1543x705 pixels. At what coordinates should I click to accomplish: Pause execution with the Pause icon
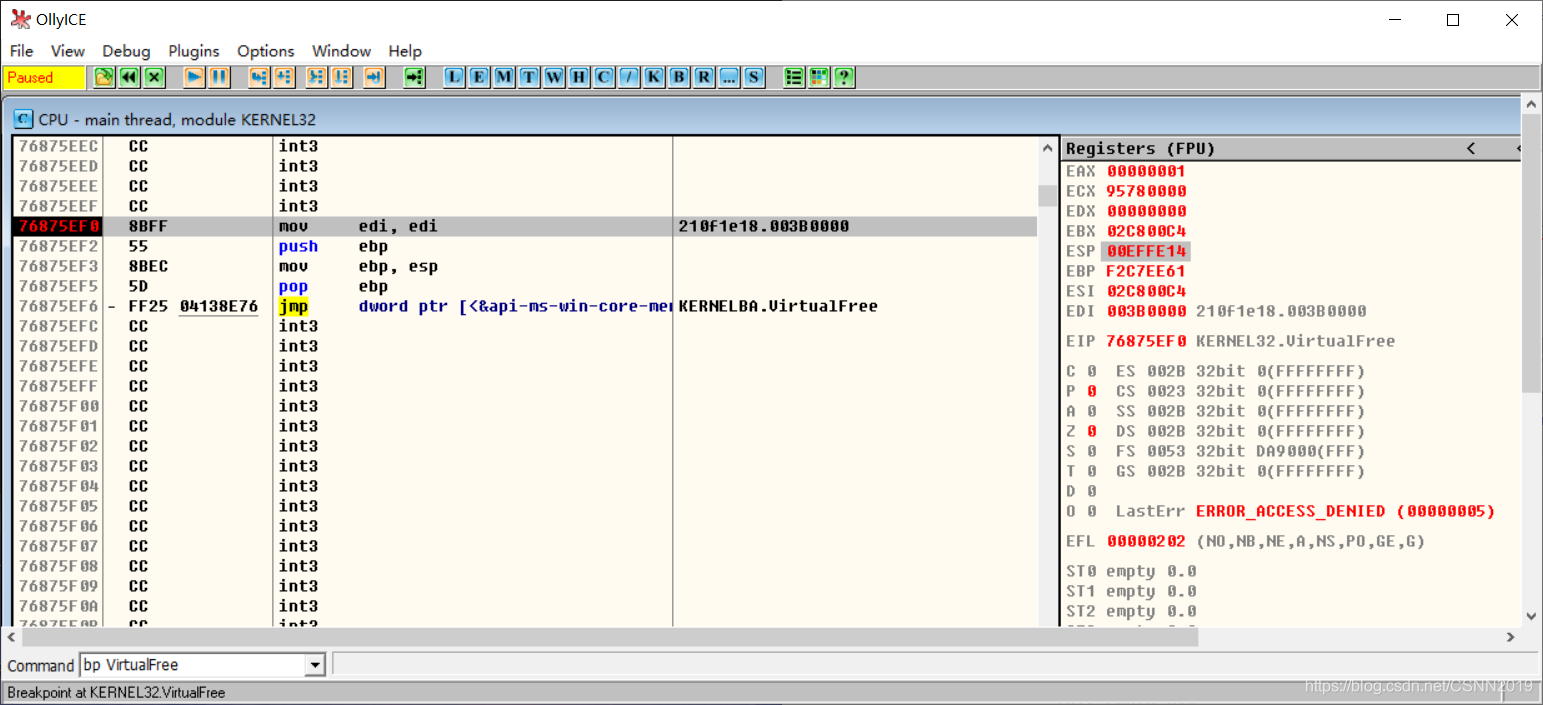(x=219, y=77)
